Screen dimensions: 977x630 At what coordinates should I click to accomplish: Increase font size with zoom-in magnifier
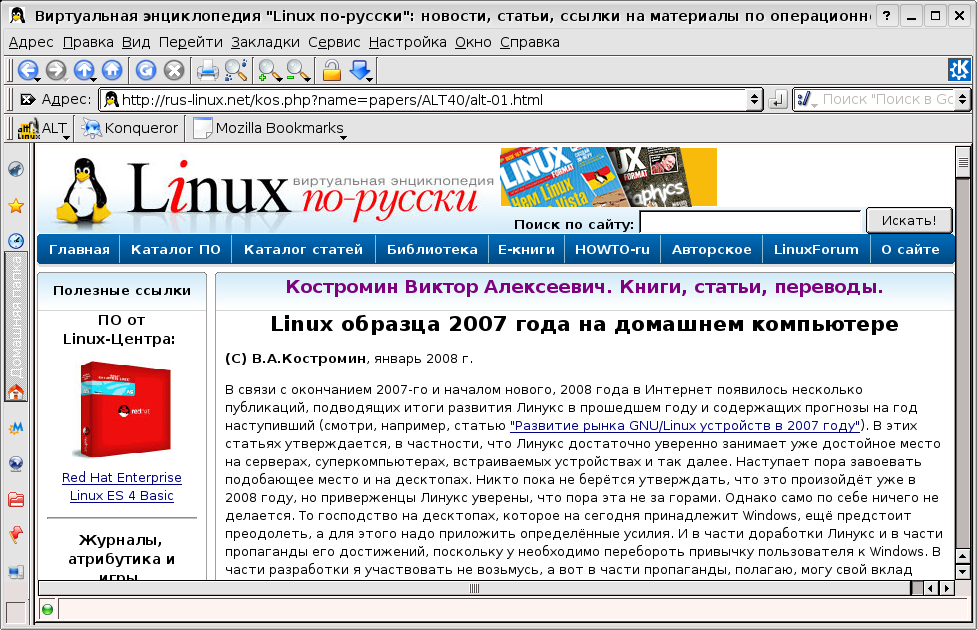pyautogui.click(x=270, y=70)
